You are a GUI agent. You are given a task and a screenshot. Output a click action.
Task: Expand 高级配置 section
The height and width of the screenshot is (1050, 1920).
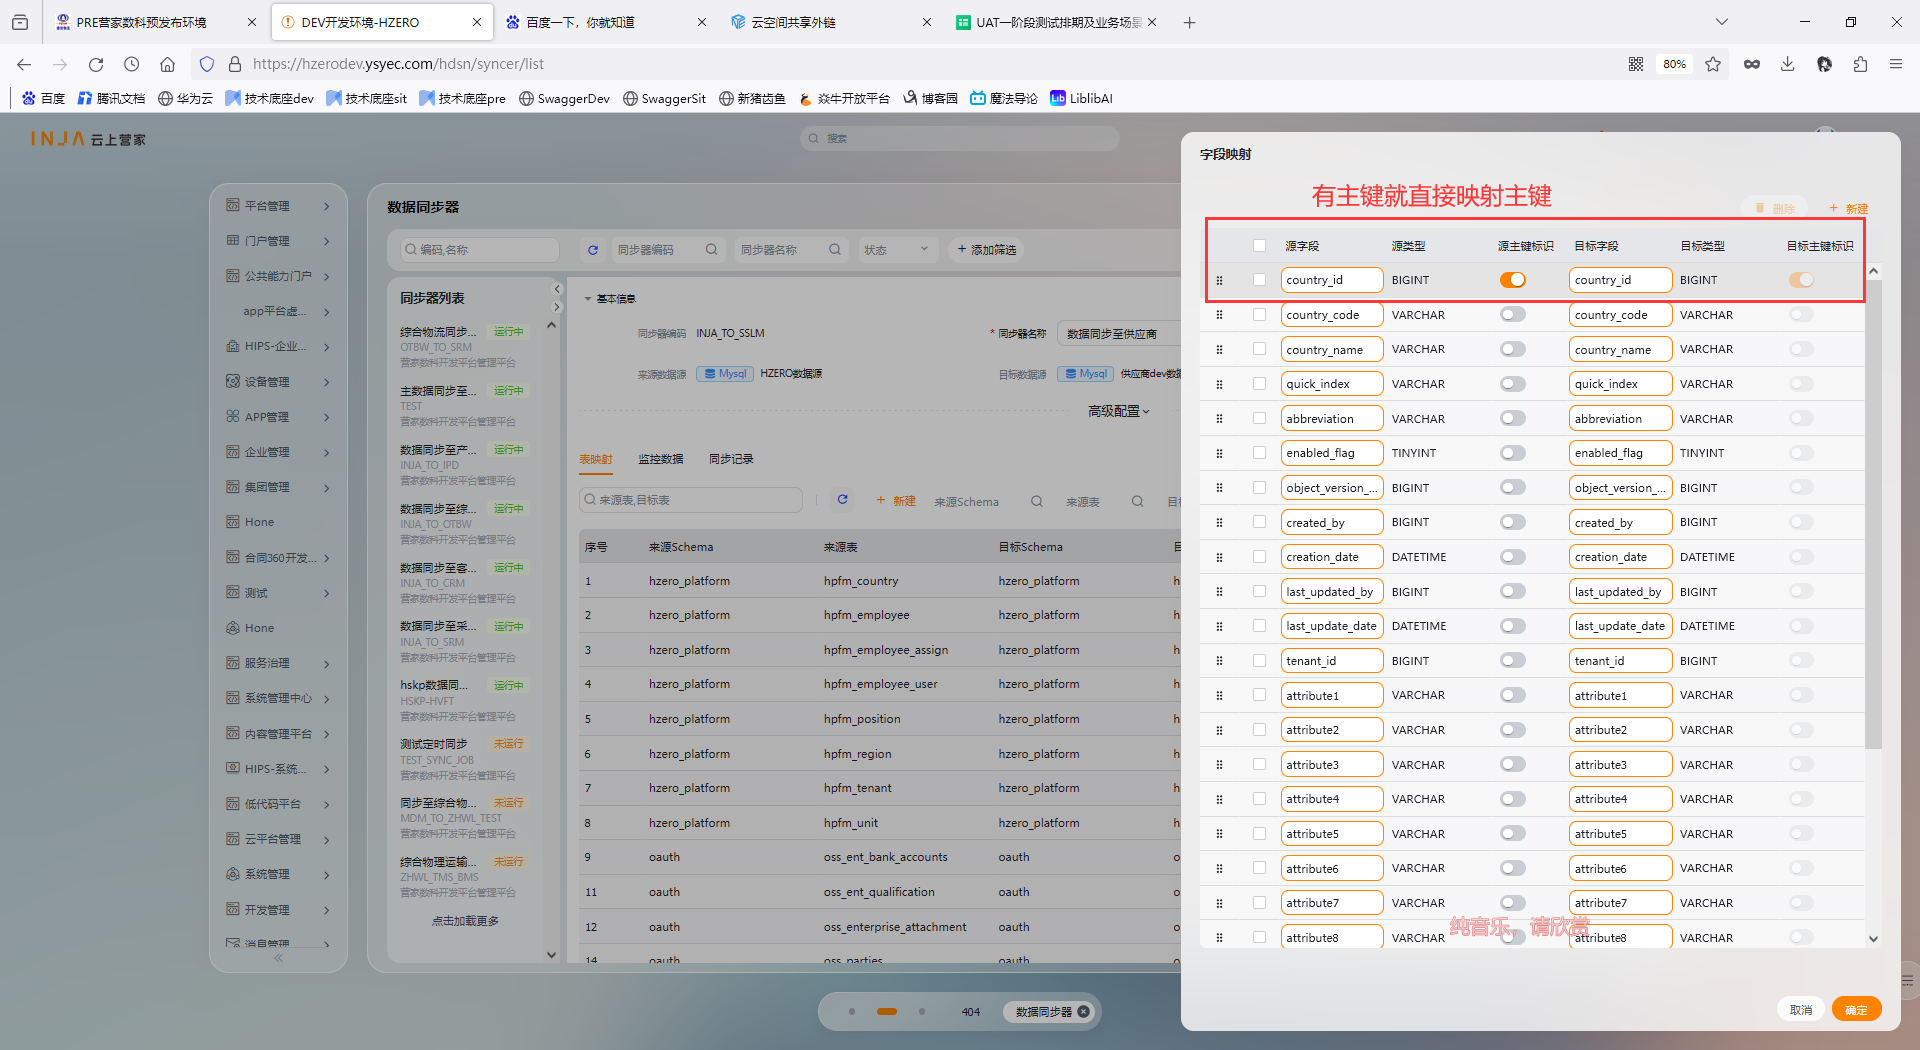1119,411
